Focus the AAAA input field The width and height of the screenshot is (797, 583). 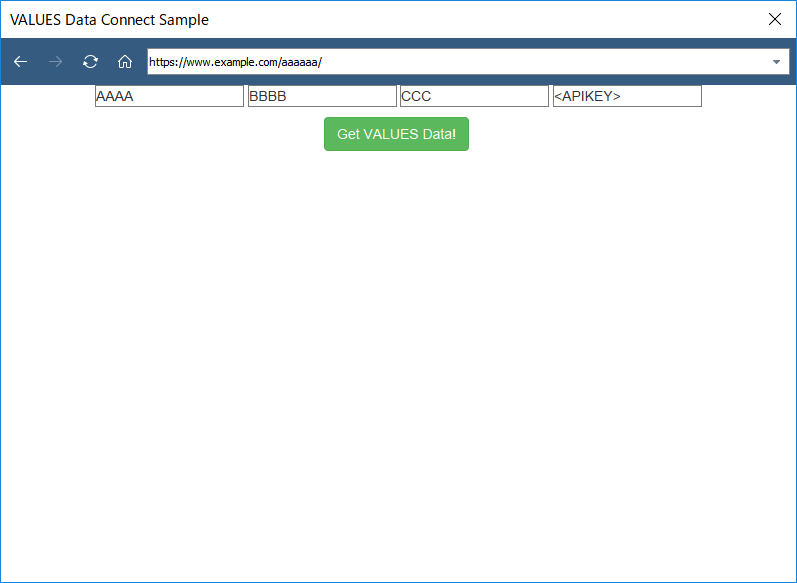pos(169,96)
